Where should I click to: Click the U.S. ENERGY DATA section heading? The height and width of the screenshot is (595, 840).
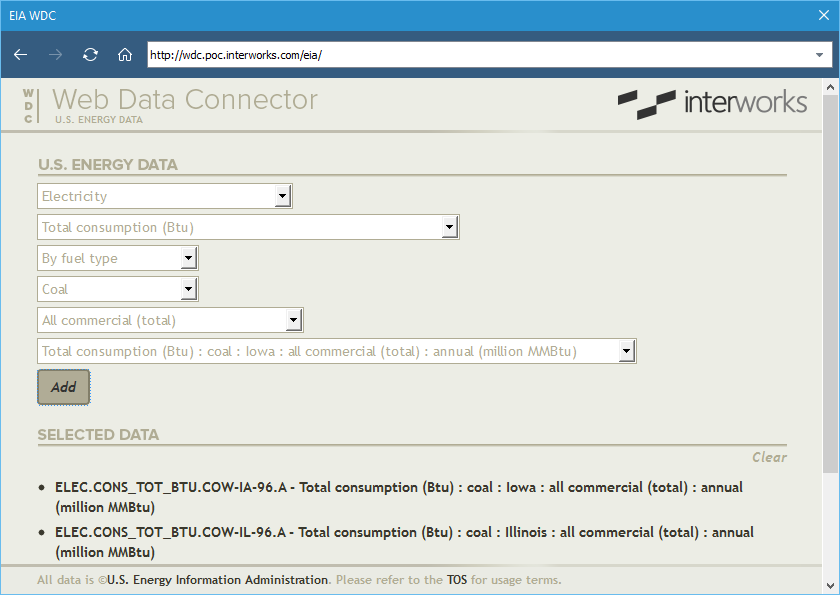click(x=108, y=165)
